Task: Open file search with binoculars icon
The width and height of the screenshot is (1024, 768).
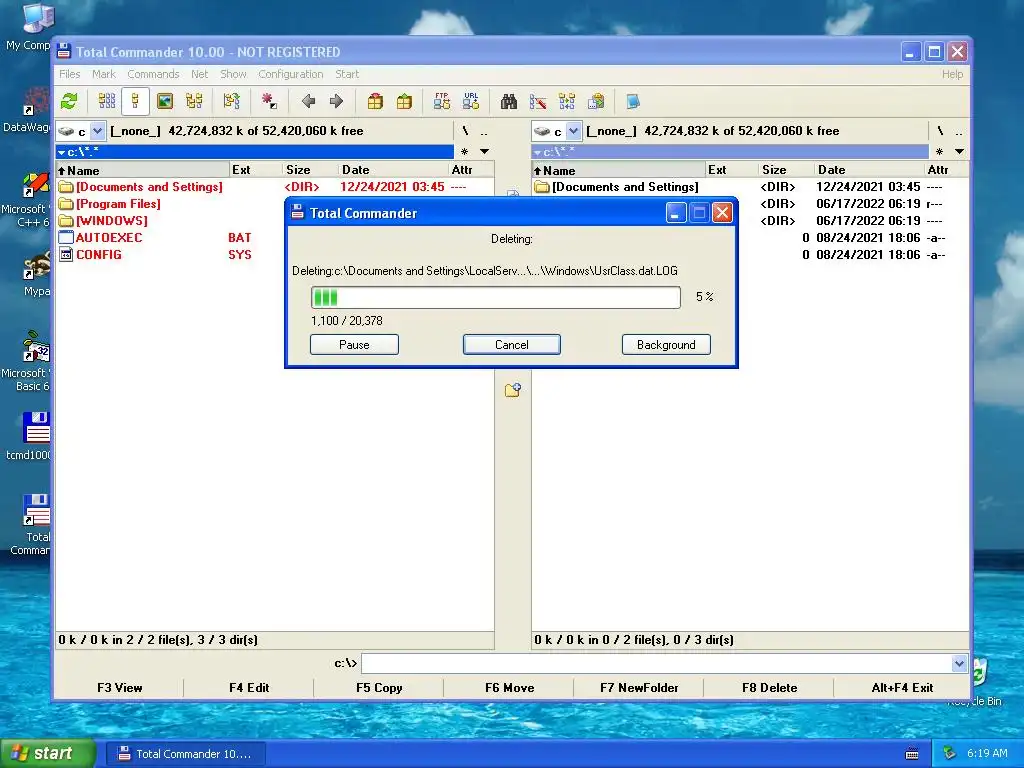Action: pyautogui.click(x=509, y=101)
